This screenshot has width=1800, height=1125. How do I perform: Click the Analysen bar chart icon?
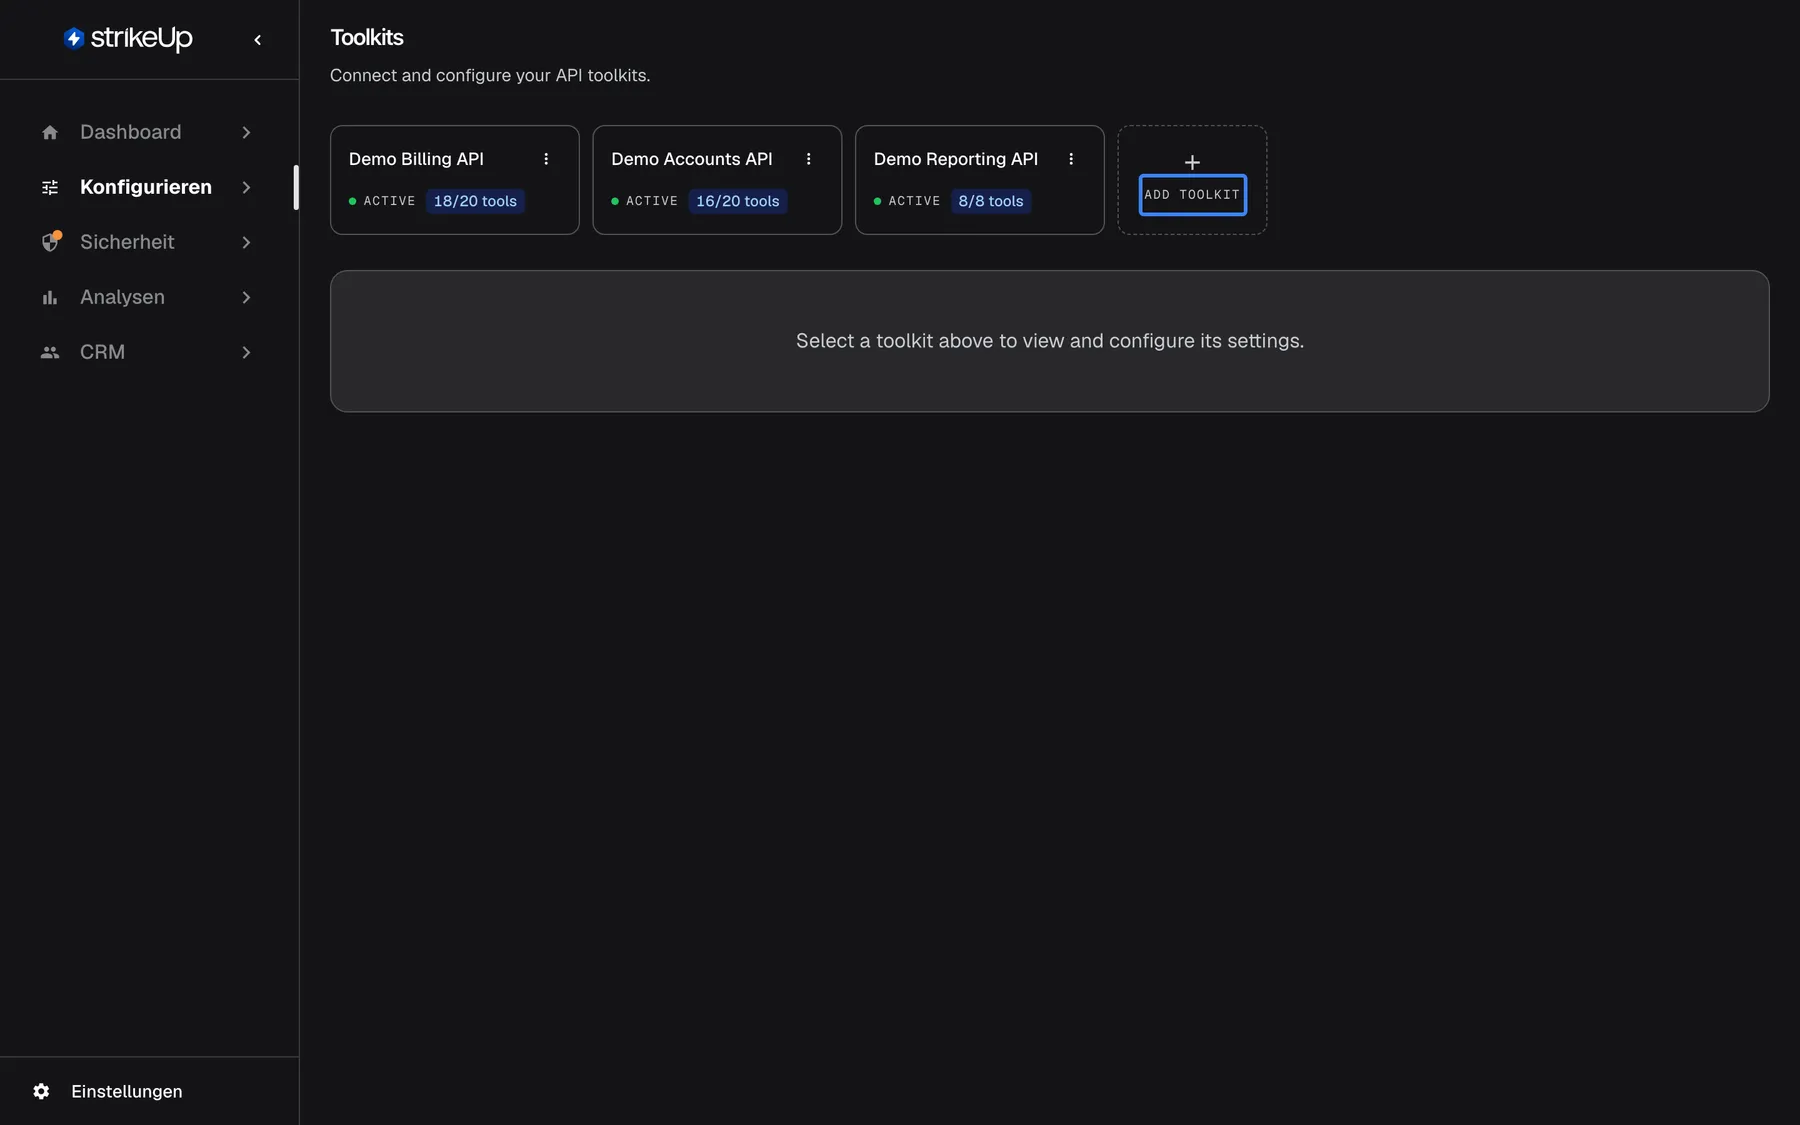50,297
